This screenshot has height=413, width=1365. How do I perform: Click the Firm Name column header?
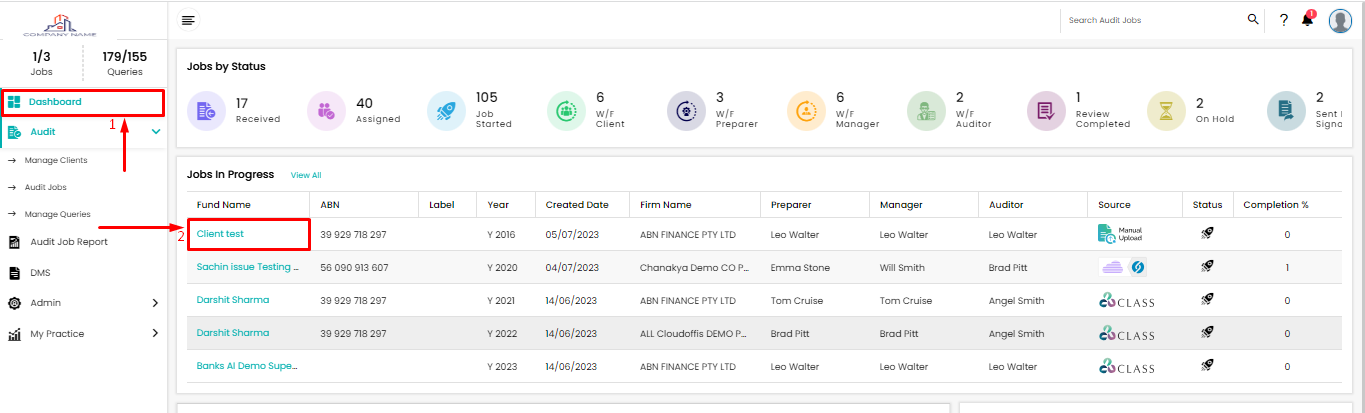click(666, 205)
